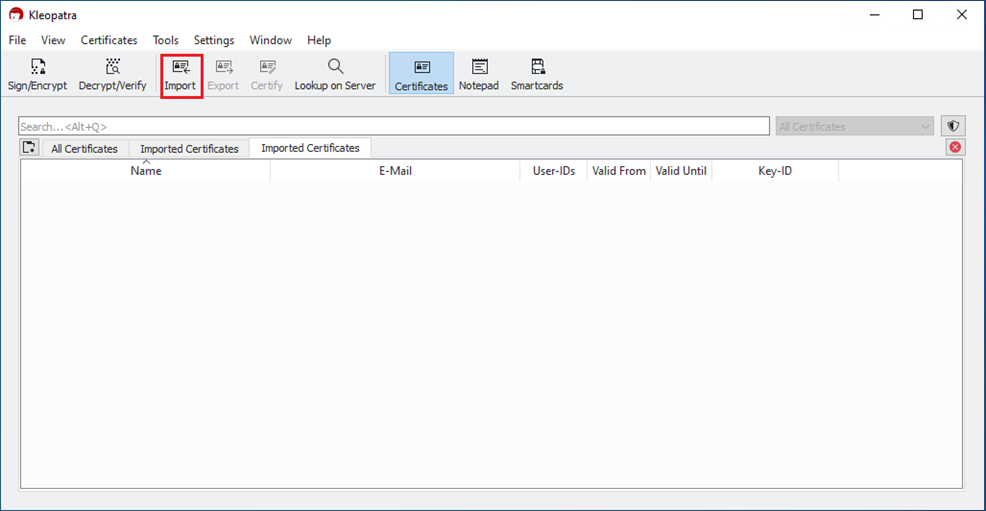This screenshot has height=511, width=986.
Task: Click the Certify toolbar icon
Action: pyautogui.click(x=267, y=74)
